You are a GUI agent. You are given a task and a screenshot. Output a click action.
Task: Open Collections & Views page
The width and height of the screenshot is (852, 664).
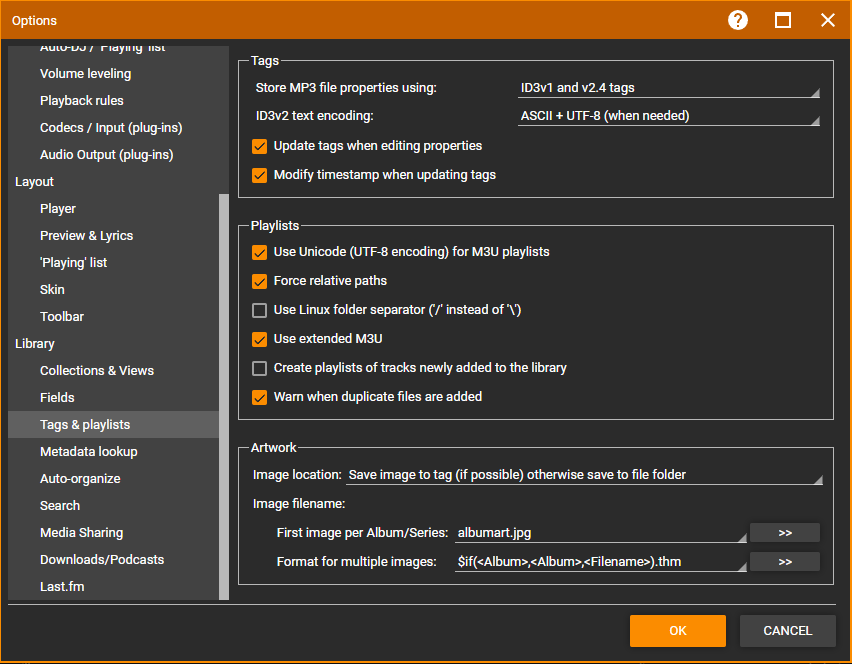pos(113,371)
